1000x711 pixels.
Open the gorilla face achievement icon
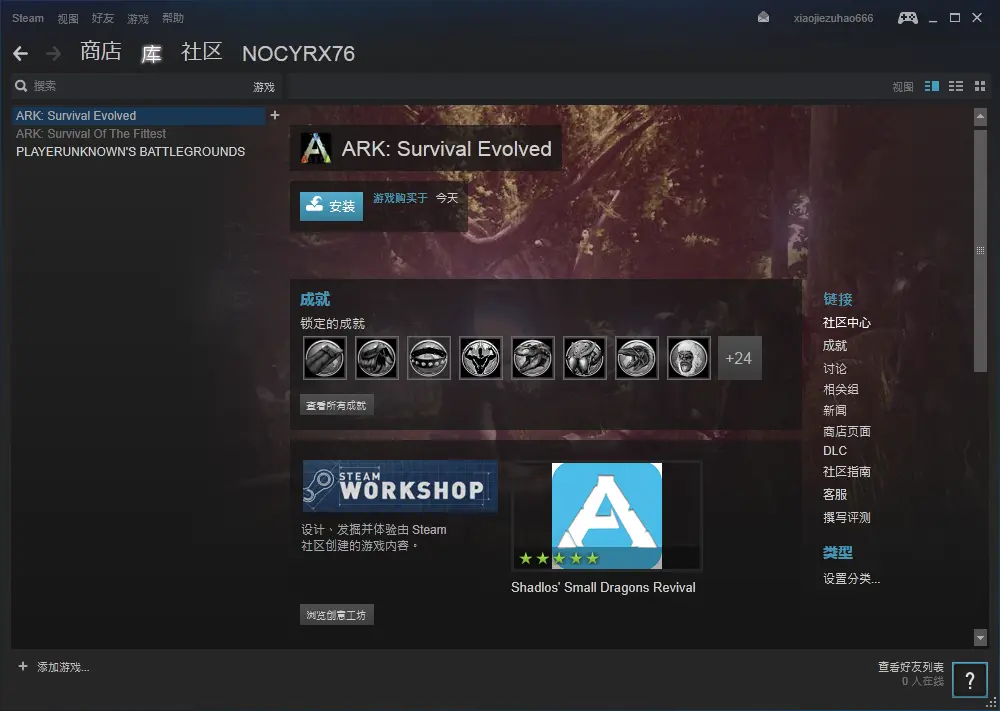coord(689,358)
